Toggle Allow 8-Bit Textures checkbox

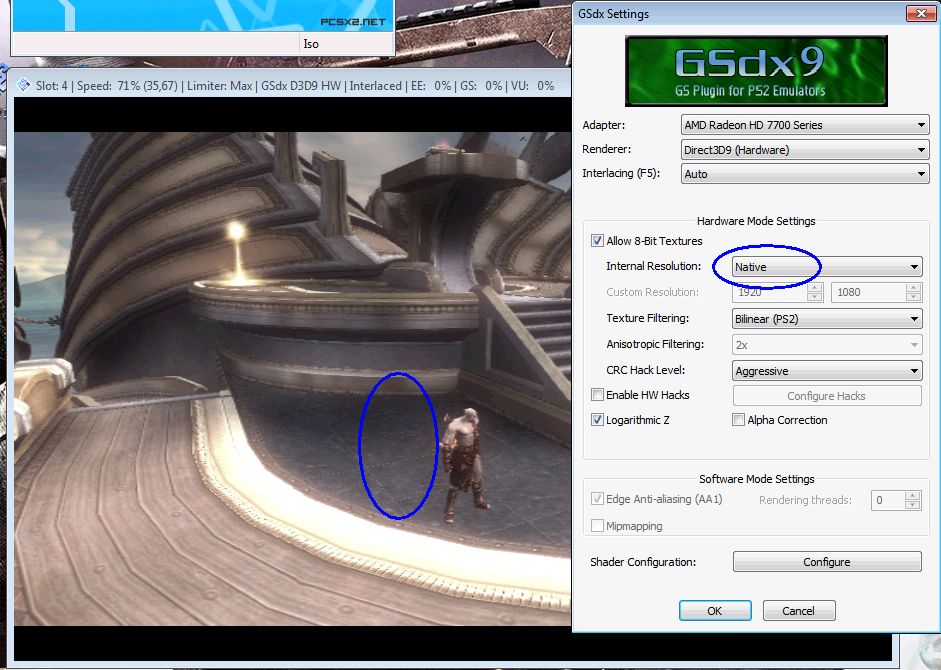(597, 241)
